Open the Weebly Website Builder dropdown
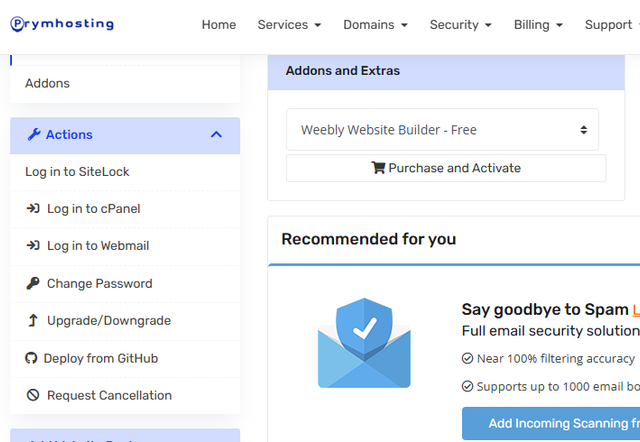Image resolution: width=640 pixels, height=442 pixels. click(x=442, y=130)
